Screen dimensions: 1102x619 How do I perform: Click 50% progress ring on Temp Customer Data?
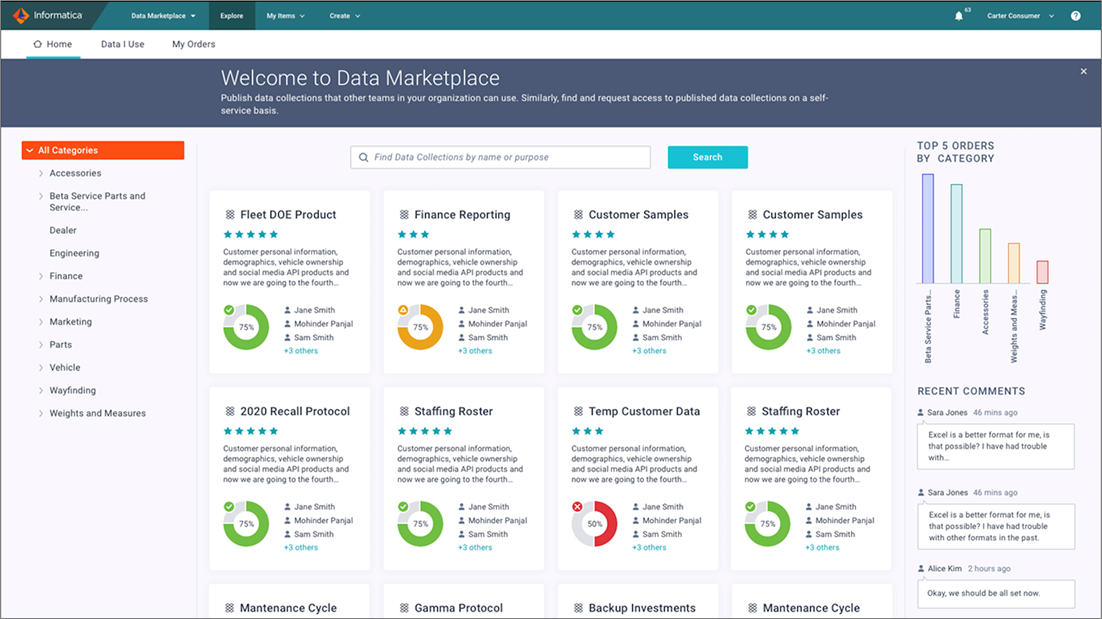pyautogui.click(x=595, y=523)
